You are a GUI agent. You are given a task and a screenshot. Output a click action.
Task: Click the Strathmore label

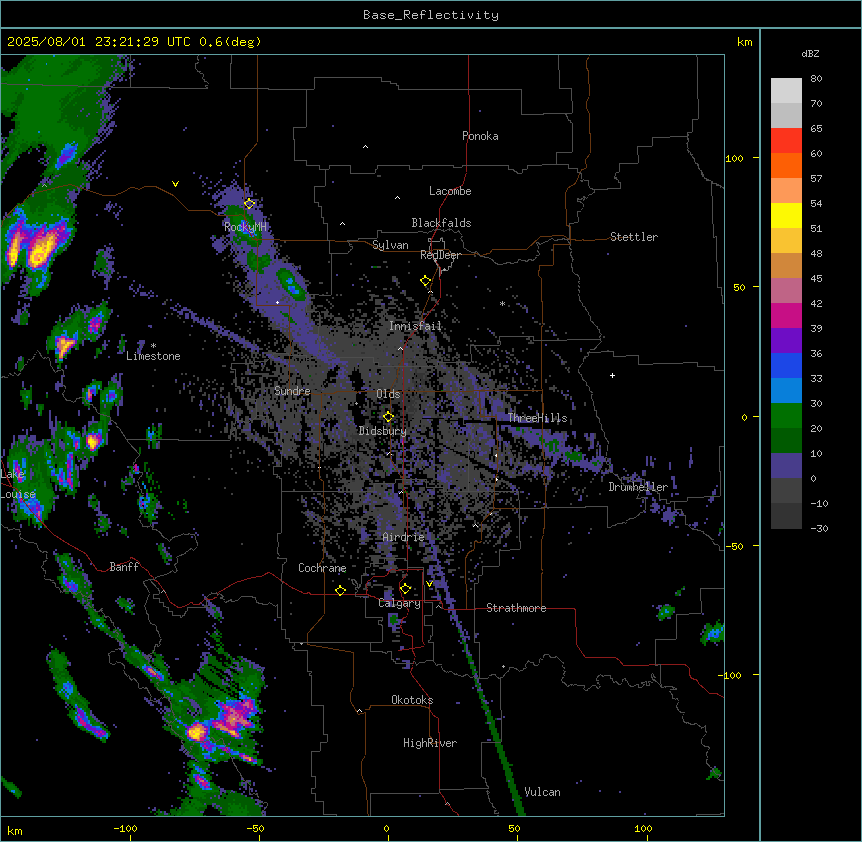click(516, 608)
